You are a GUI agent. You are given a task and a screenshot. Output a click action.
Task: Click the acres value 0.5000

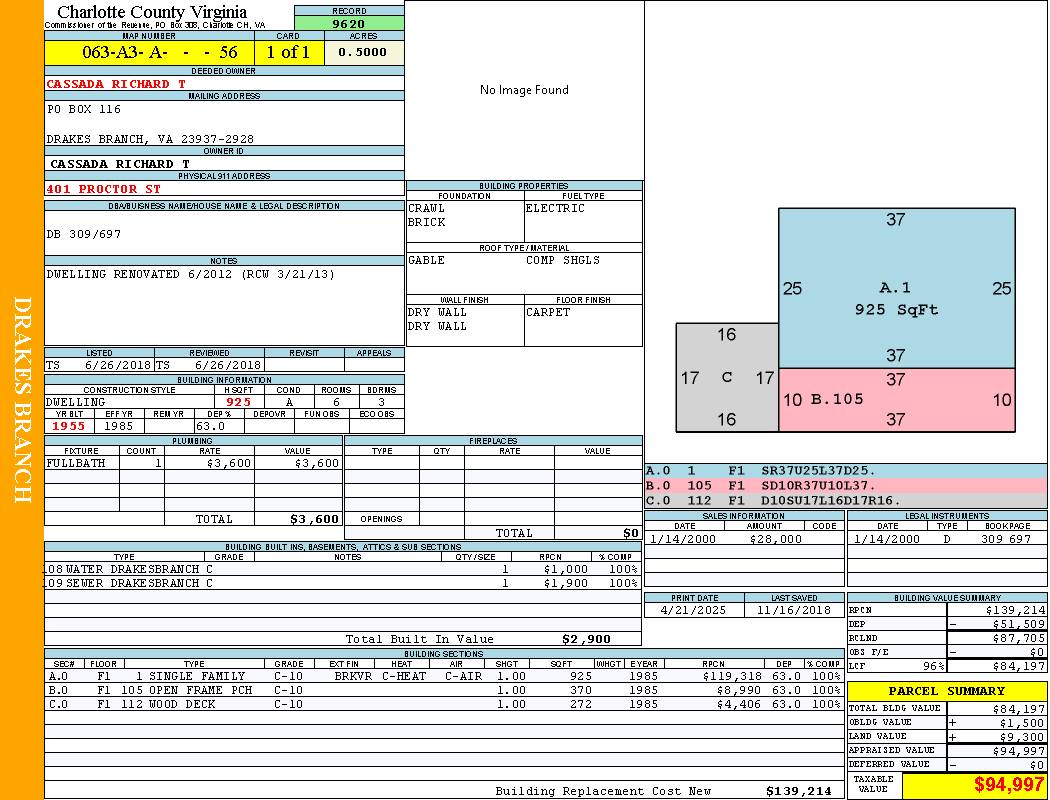(x=362, y=52)
